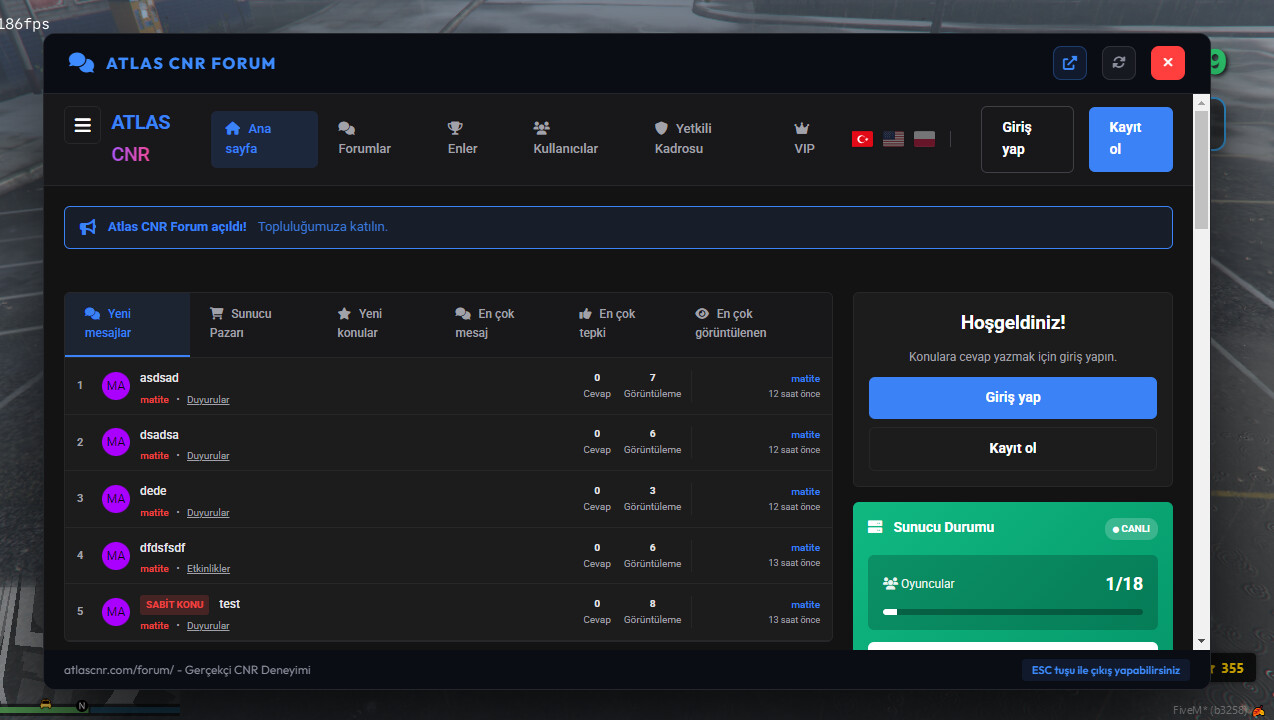Image resolution: width=1274 pixels, height=720 pixels.
Task: Click the Oyuncular player count progress bar
Action: coord(1012,612)
